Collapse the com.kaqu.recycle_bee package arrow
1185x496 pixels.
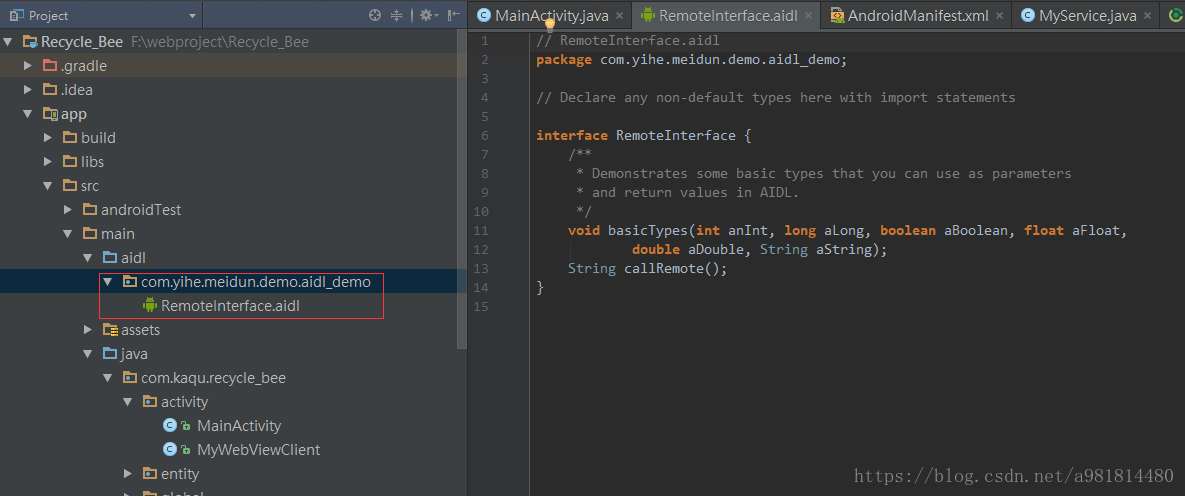click(108, 378)
